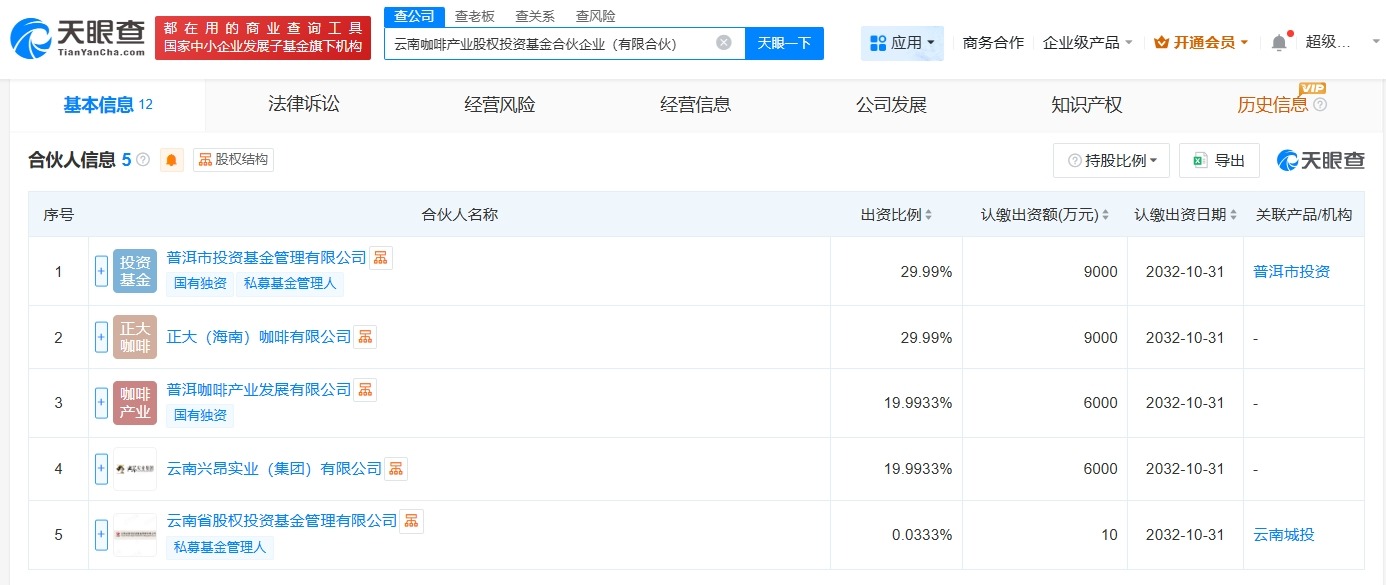1386x585 pixels.
Task: Open the 持股比例 dropdown
Action: pyautogui.click(x=1110, y=160)
